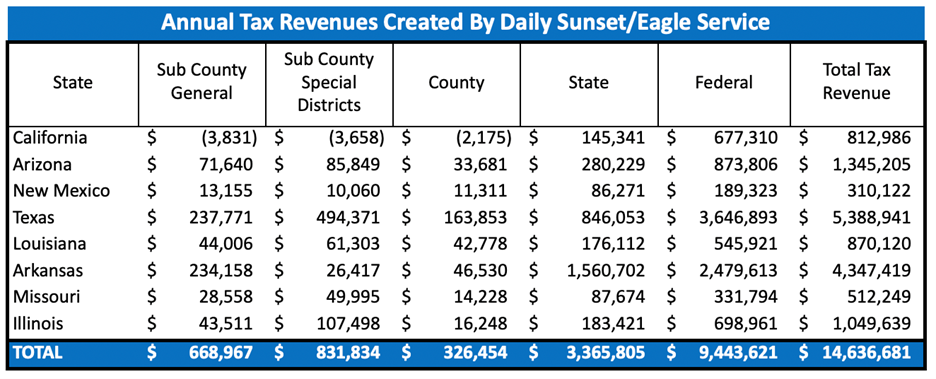Select the Sub County General column header
The width and height of the screenshot is (936, 379).
(201, 82)
